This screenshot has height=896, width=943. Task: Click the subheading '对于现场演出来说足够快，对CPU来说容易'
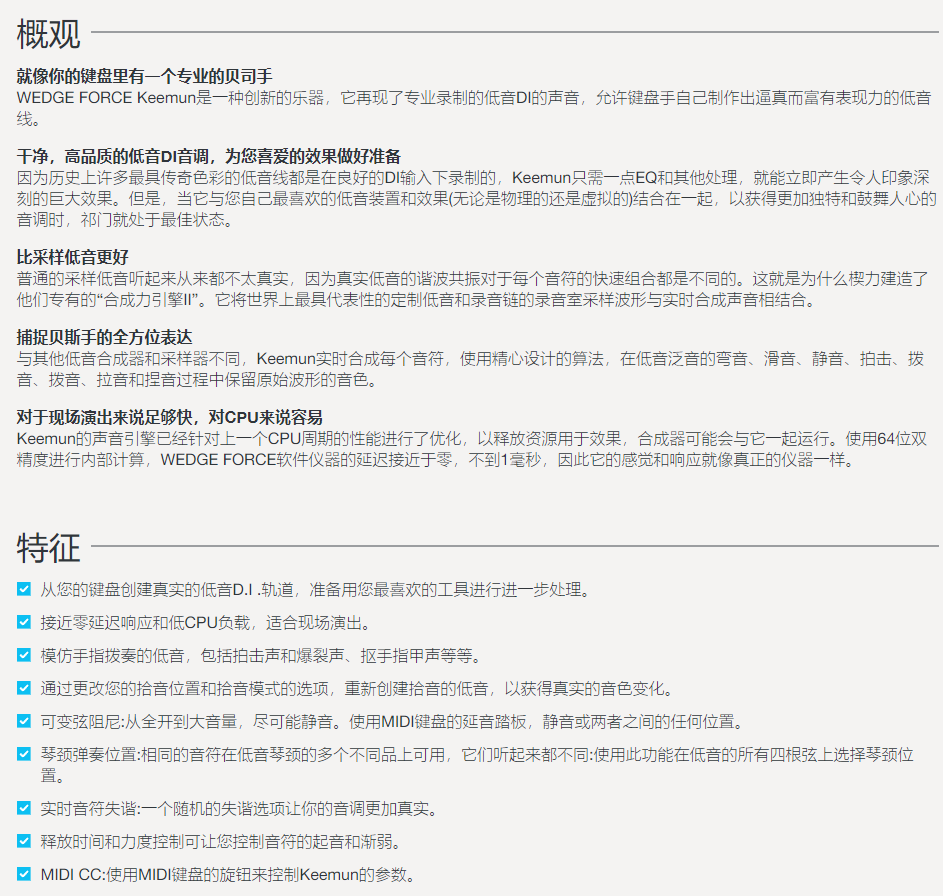click(169, 417)
